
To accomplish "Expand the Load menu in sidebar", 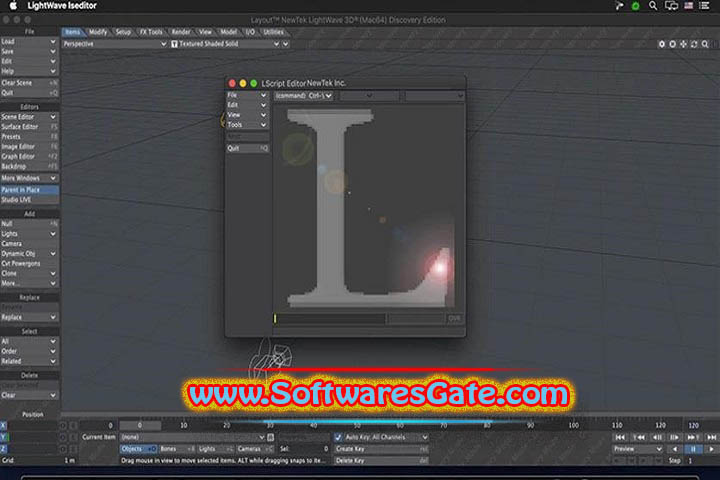I will (x=29, y=41).
